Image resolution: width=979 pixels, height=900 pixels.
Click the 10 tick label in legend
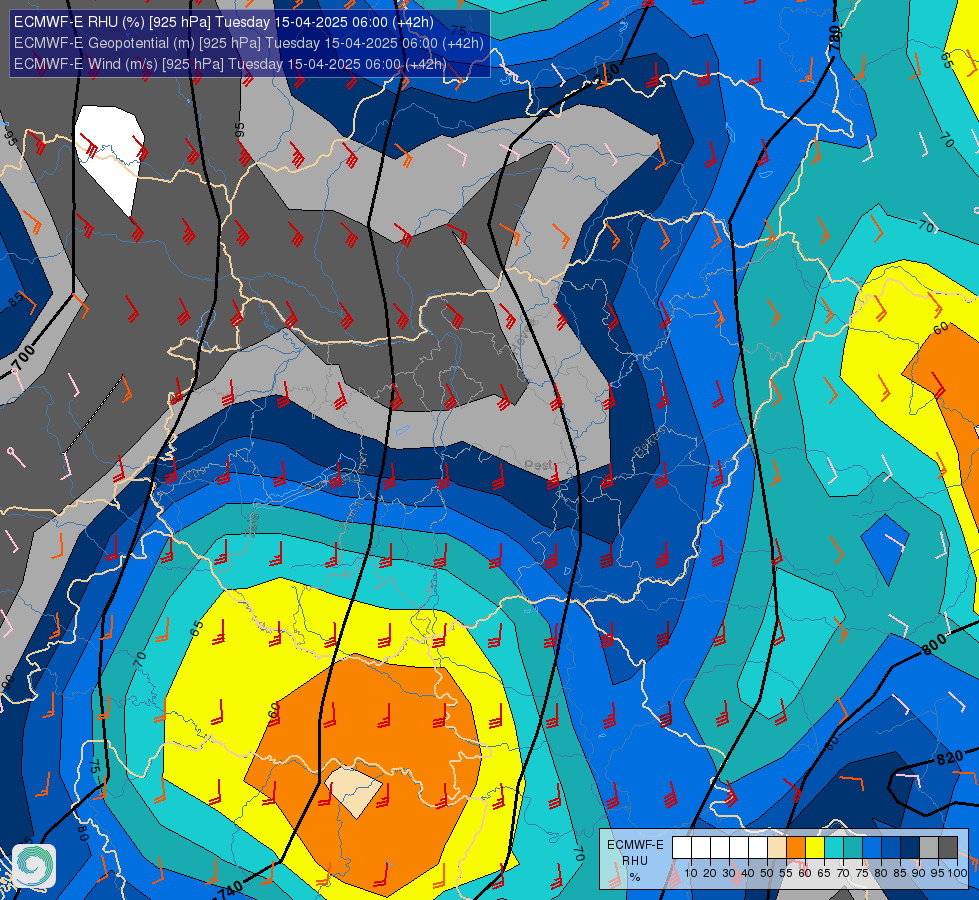tap(691, 873)
